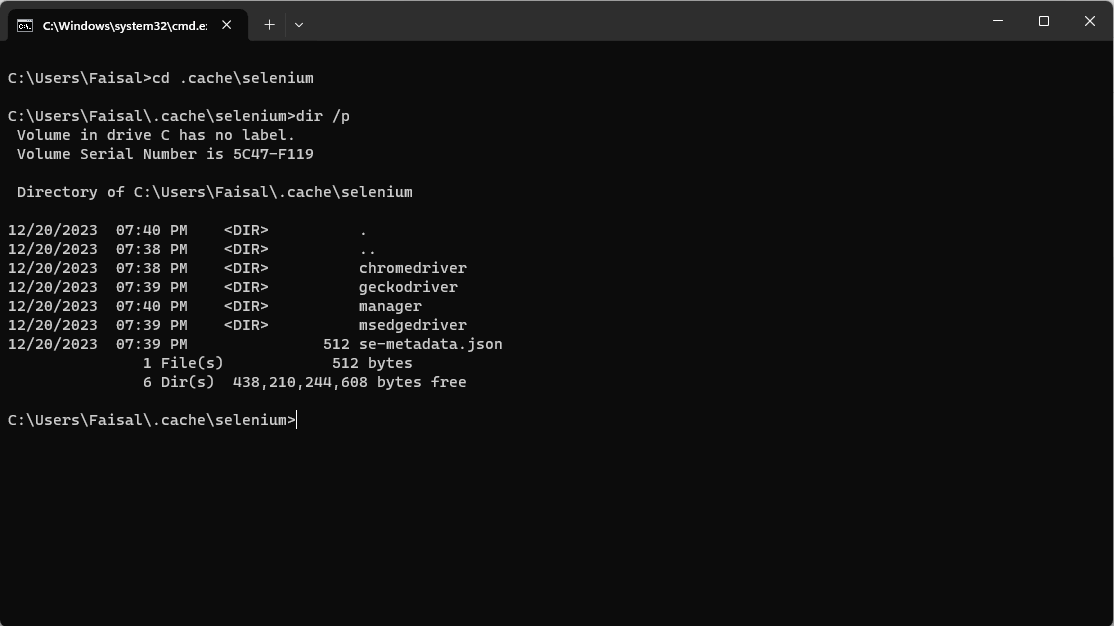Open the tab dropdown chevron
1114x626 pixels.
click(298, 24)
